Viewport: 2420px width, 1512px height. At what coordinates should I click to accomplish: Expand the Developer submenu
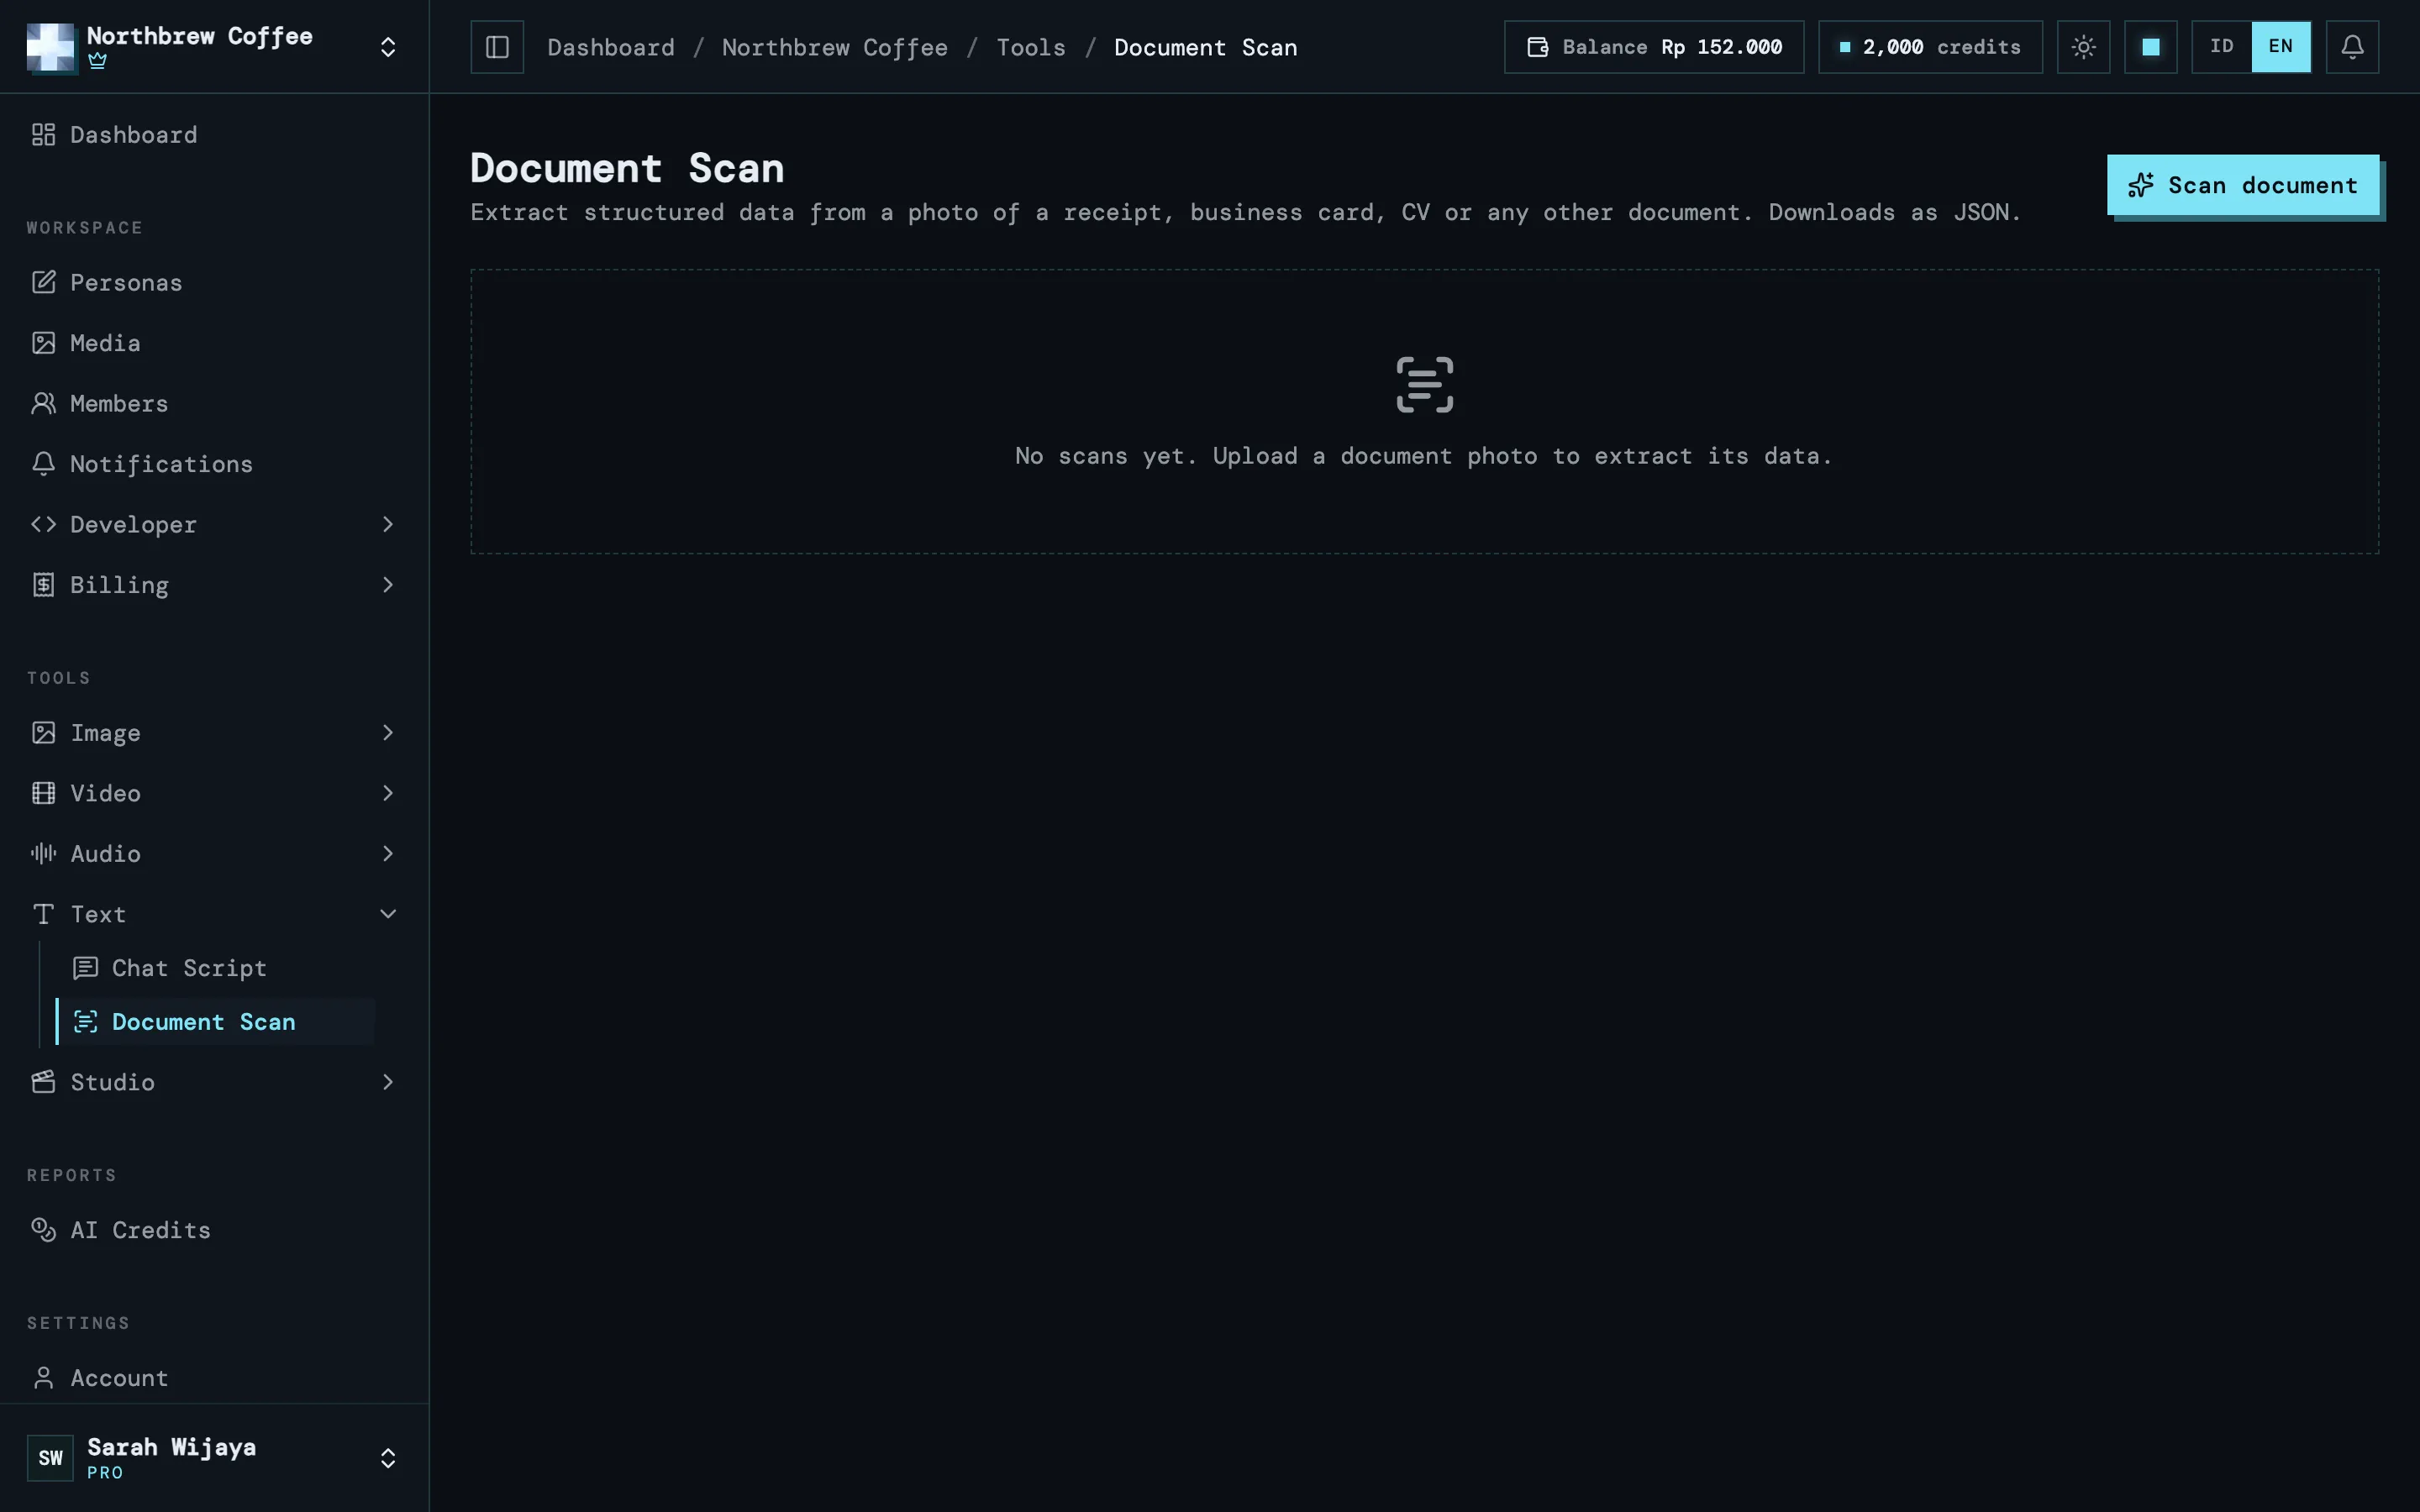214,525
